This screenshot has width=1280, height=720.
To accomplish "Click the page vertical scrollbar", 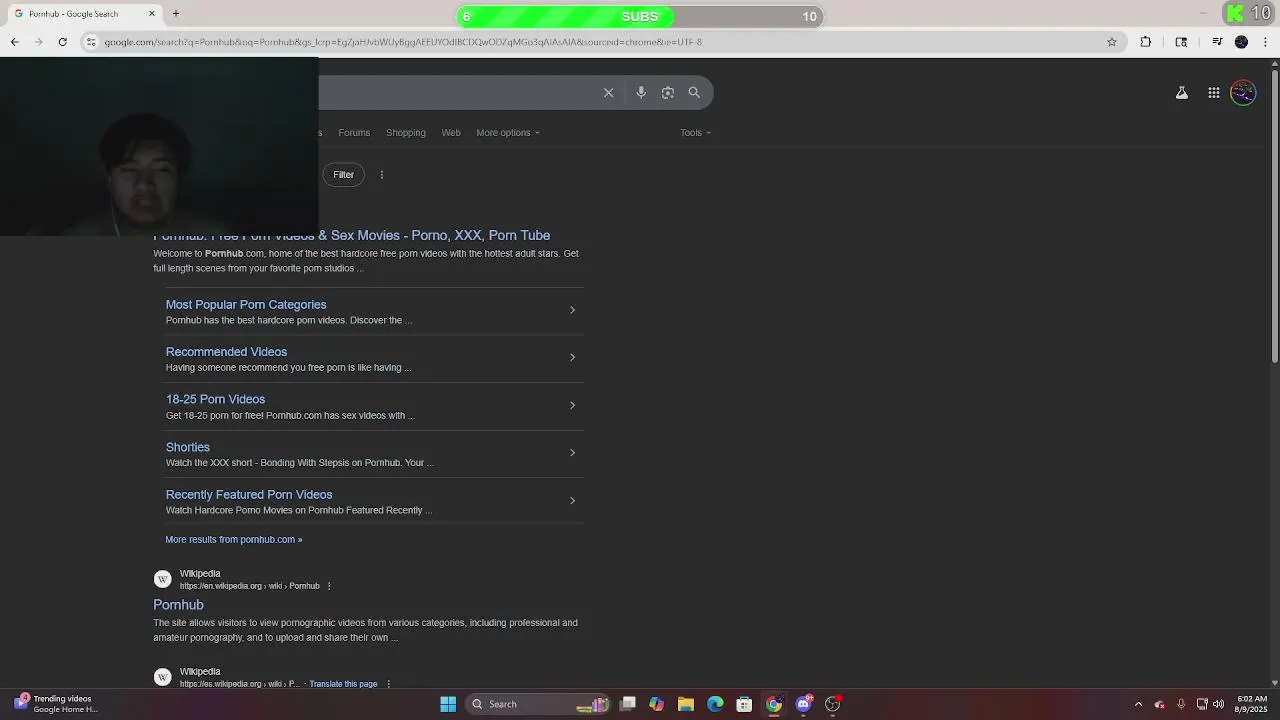I will (x=1274, y=215).
